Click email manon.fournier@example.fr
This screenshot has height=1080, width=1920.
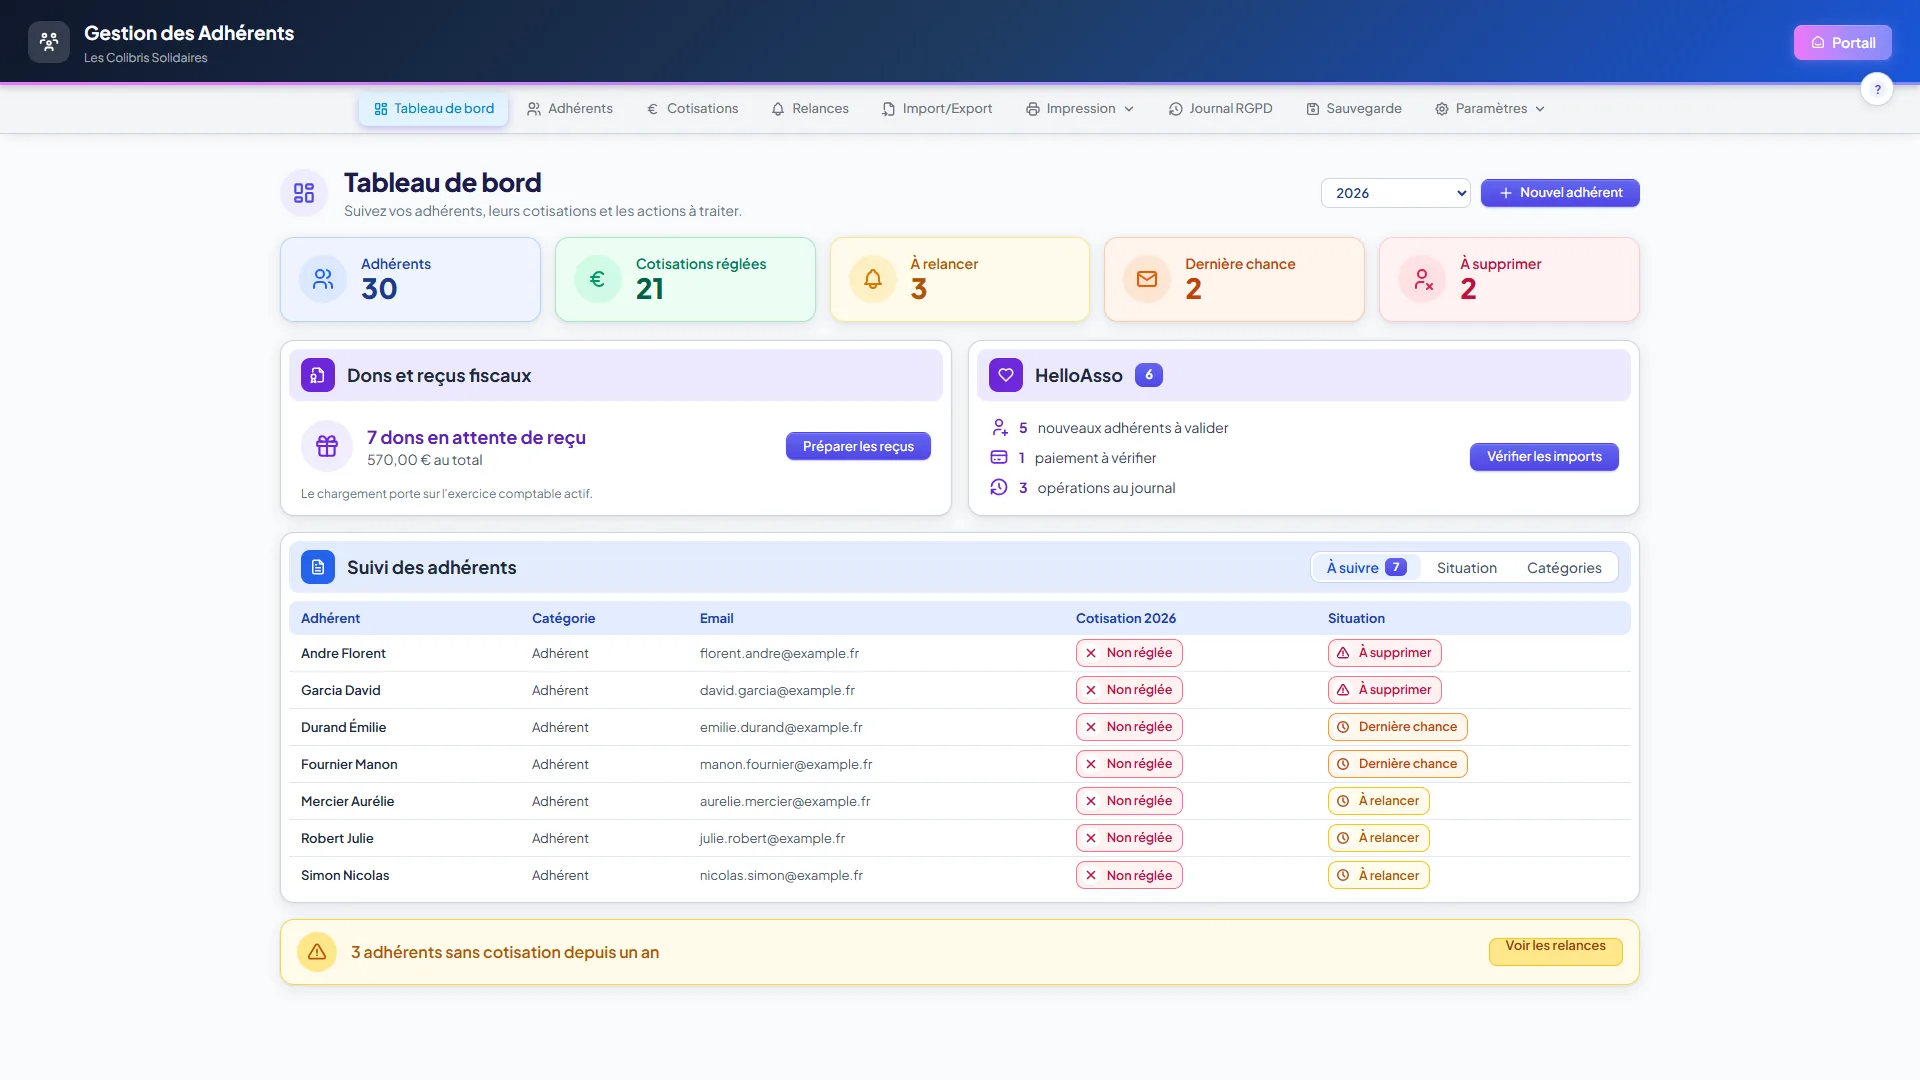click(786, 764)
